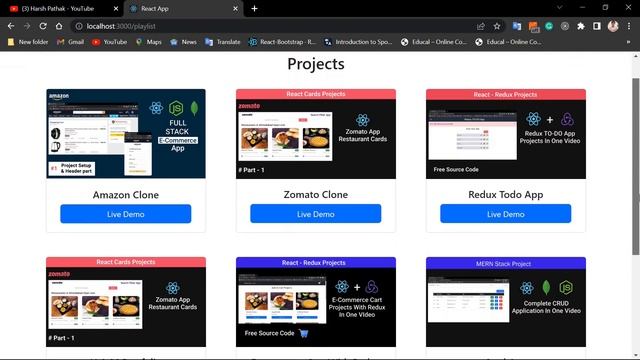Open the browser home page icon
The height and width of the screenshot is (360, 640).
pyautogui.click(x=59, y=26)
